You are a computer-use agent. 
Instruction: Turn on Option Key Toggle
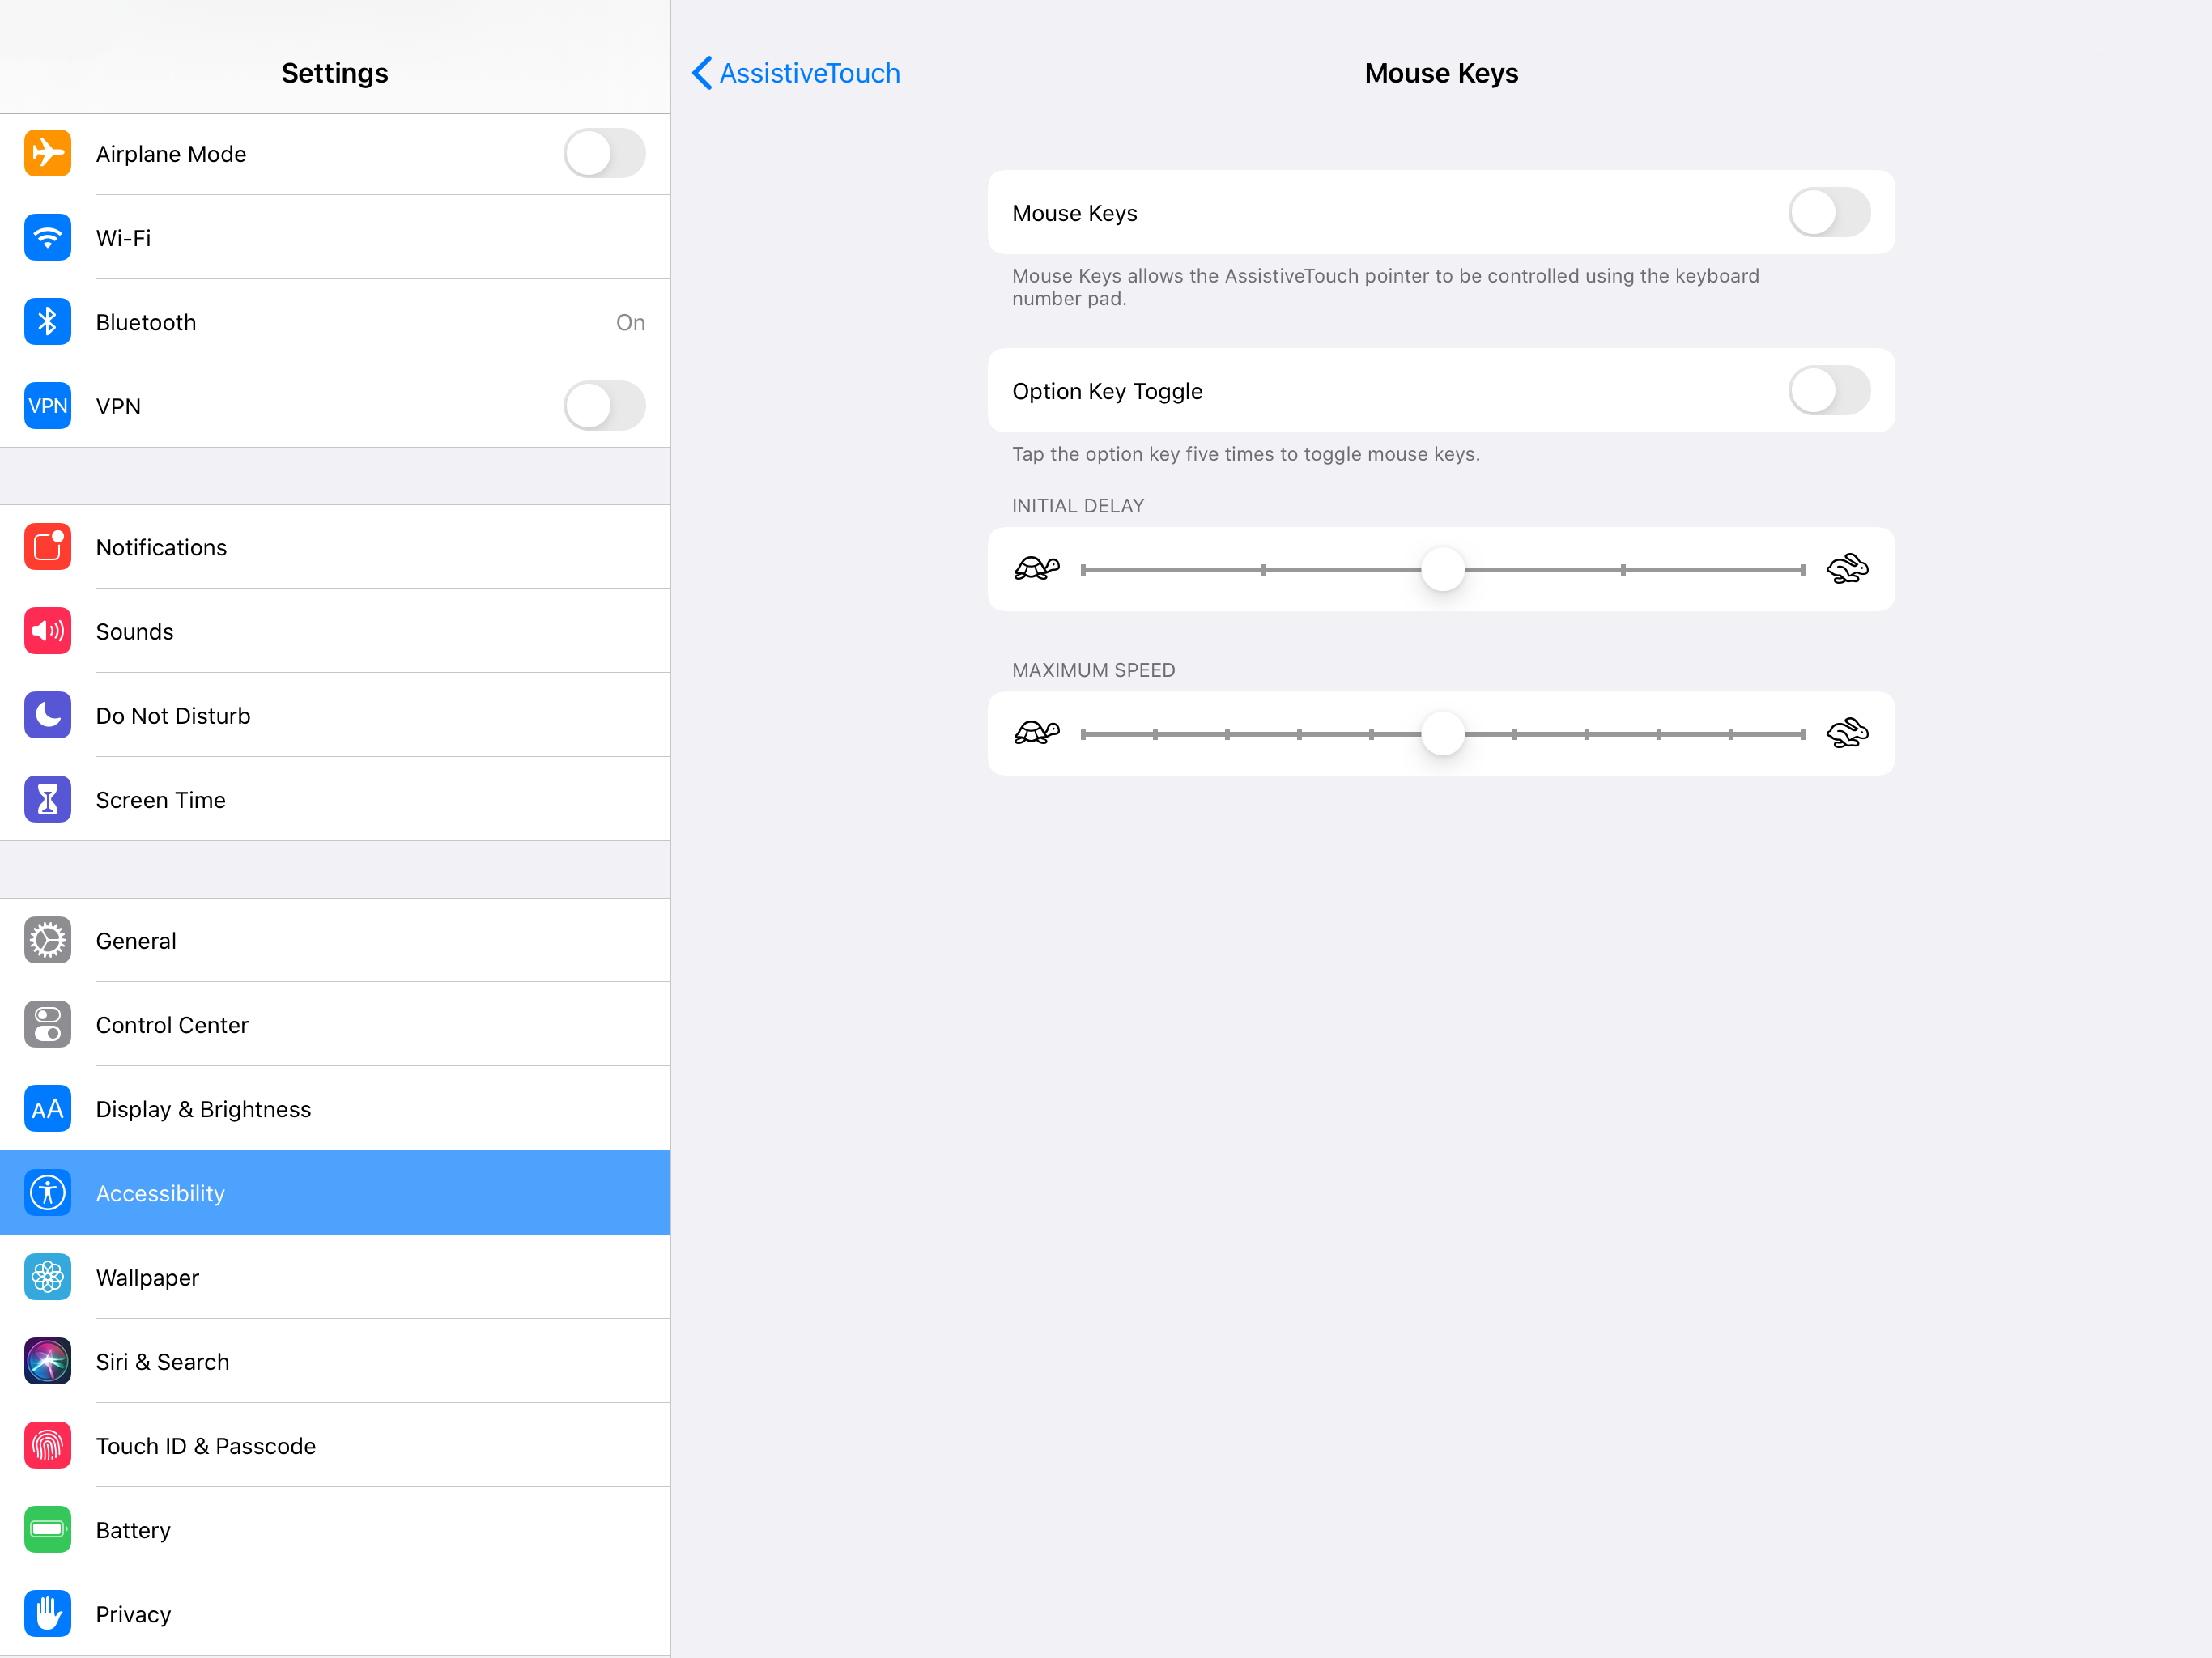(1828, 391)
